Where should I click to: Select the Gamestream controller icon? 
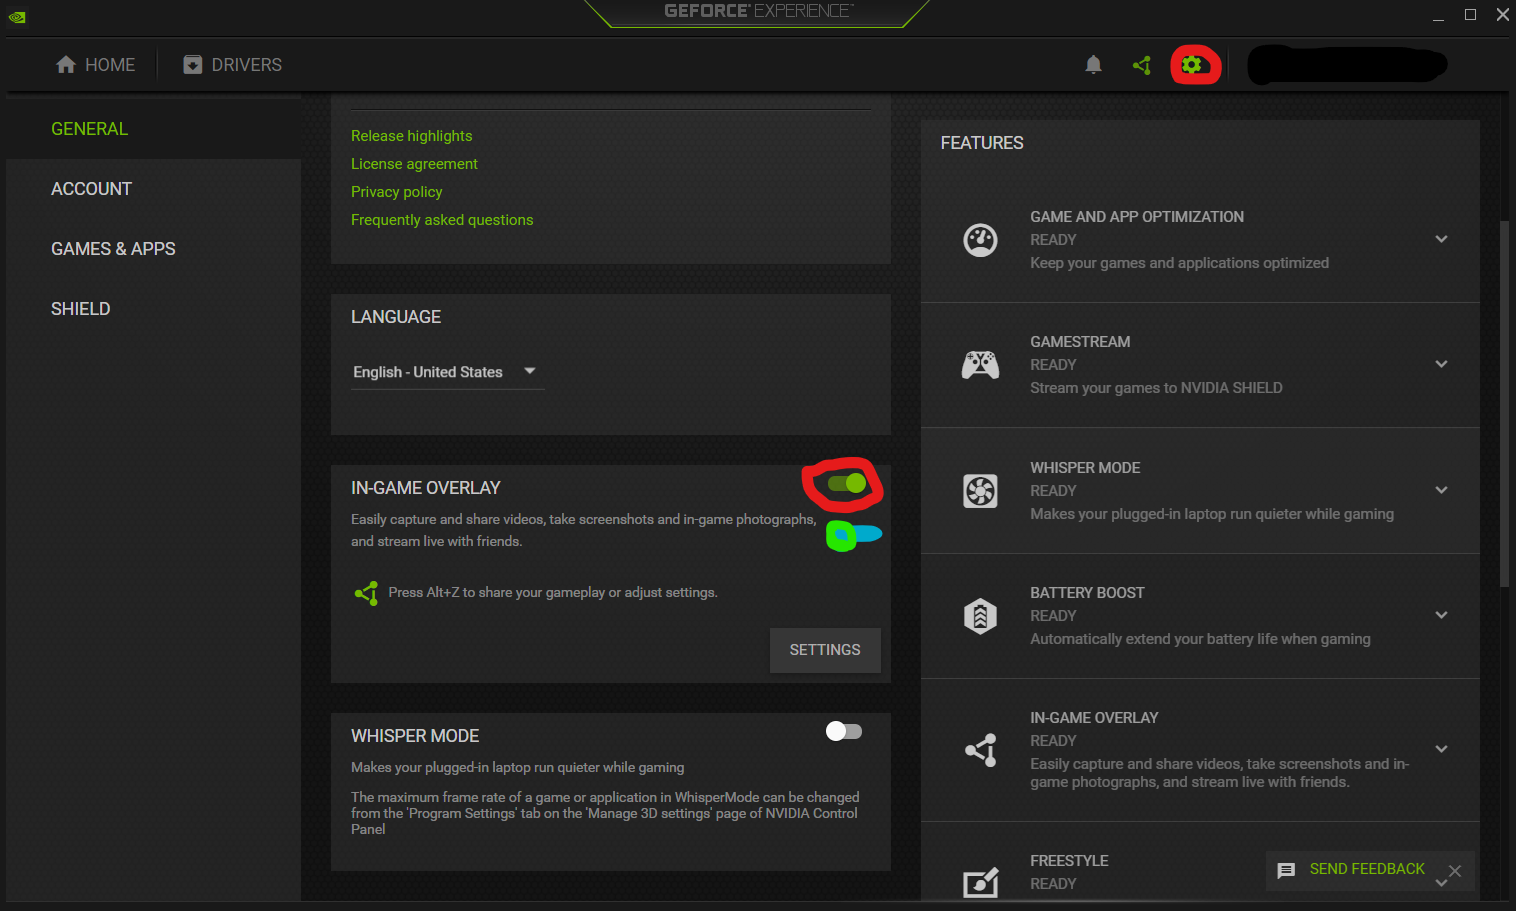980,365
